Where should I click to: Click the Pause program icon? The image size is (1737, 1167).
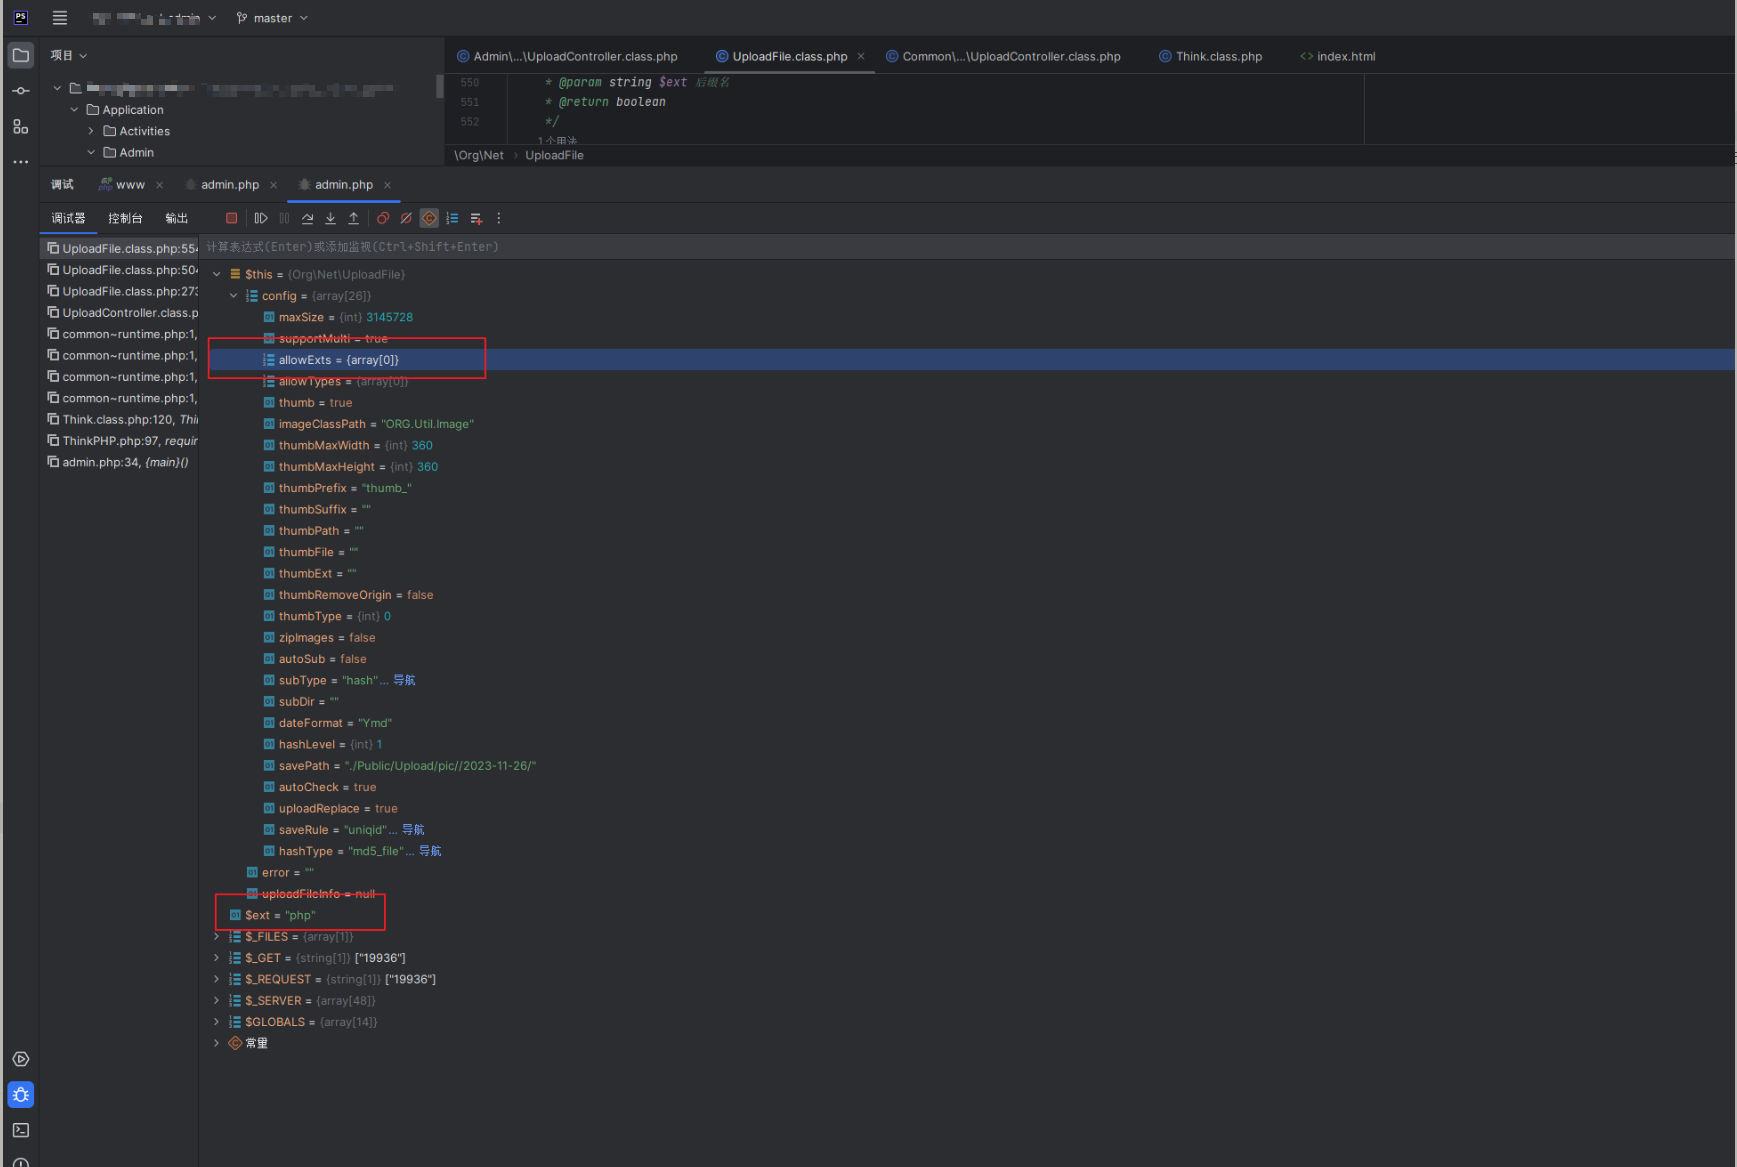285,218
